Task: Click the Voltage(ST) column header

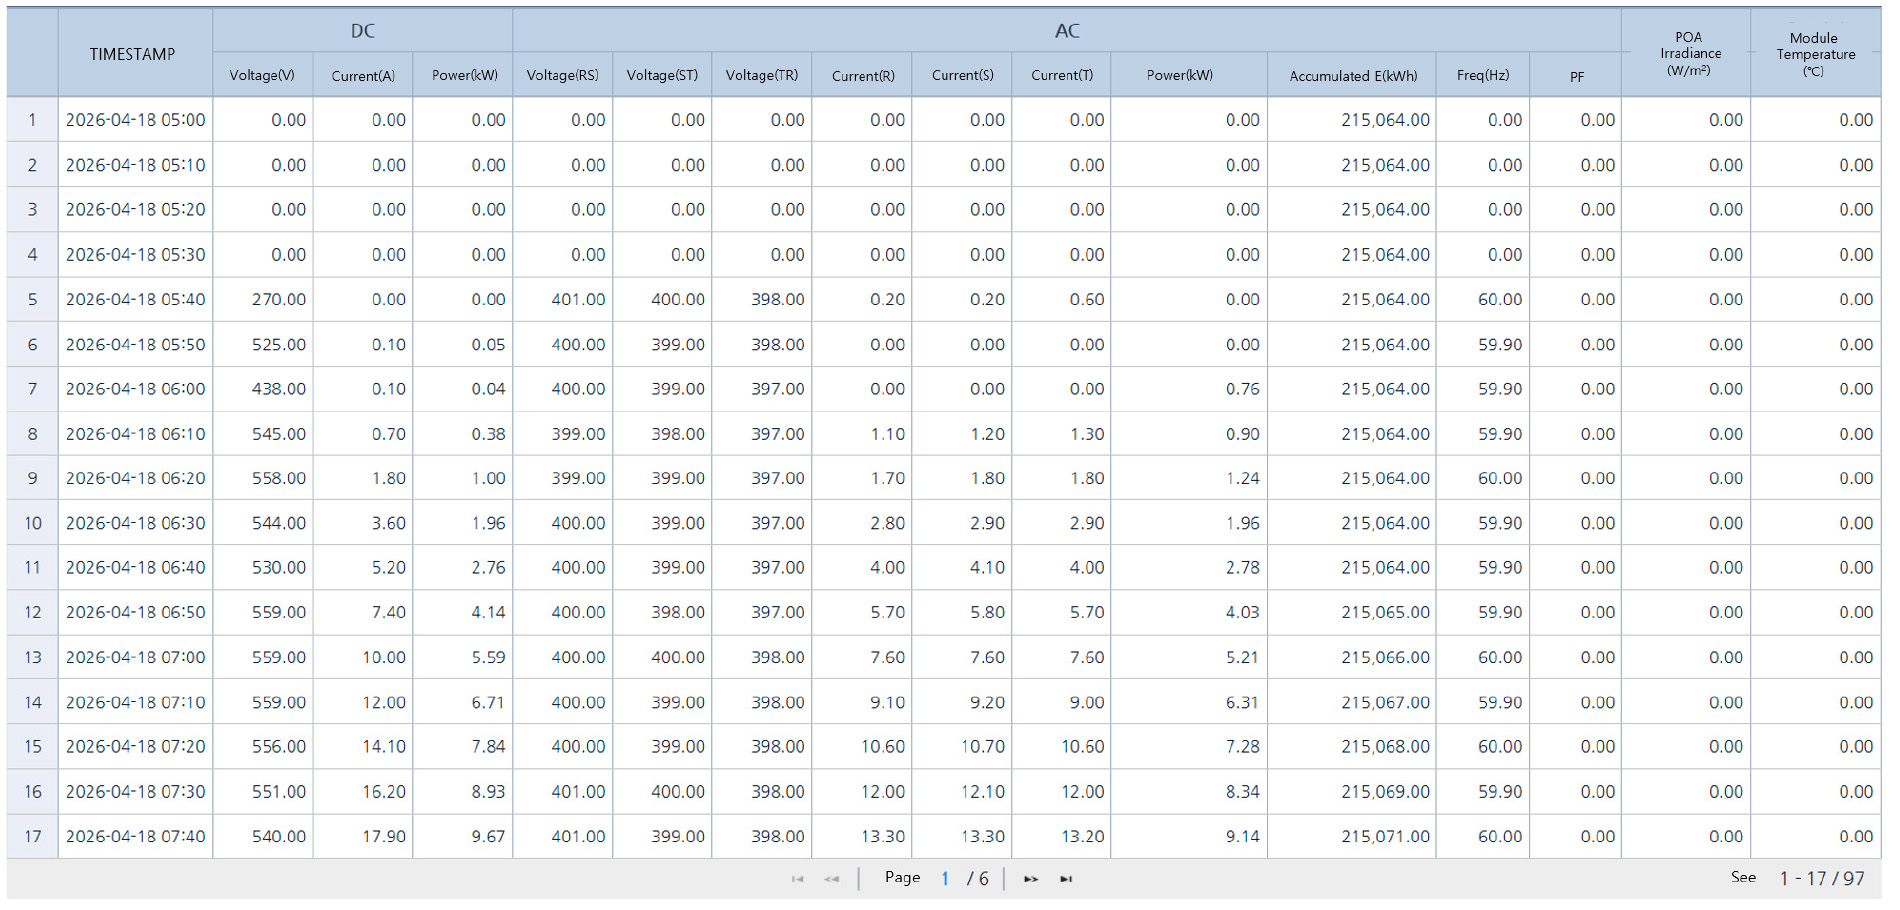Action: [x=662, y=75]
